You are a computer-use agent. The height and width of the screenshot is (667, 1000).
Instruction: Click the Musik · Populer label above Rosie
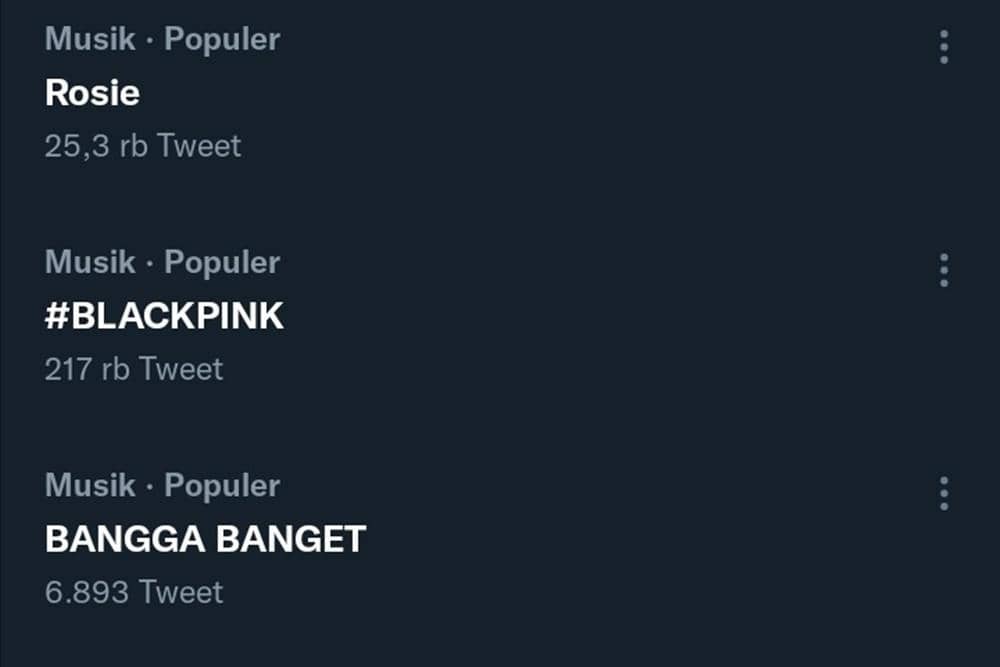point(161,39)
